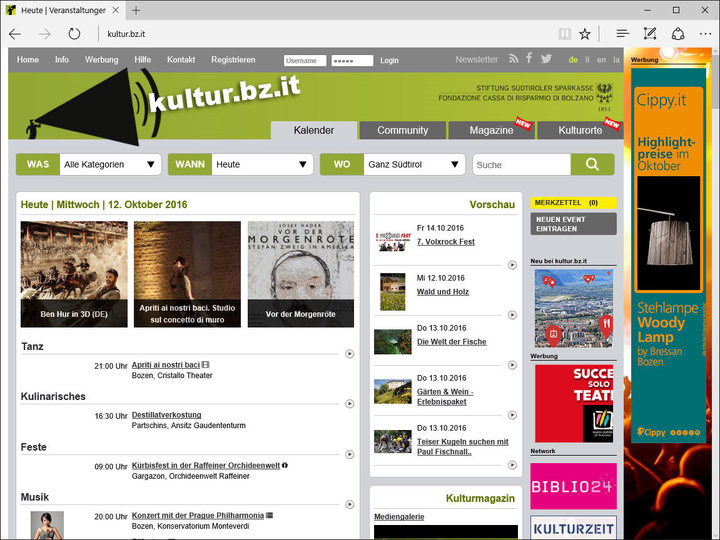
Task: Open Hilfe in top navigation
Action: click(142, 60)
